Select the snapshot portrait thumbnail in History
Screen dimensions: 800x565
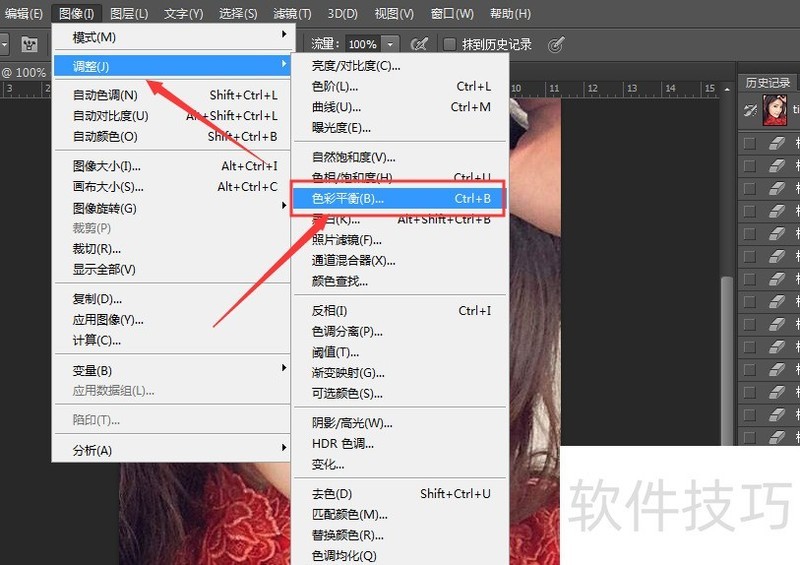pyautogui.click(x=775, y=110)
